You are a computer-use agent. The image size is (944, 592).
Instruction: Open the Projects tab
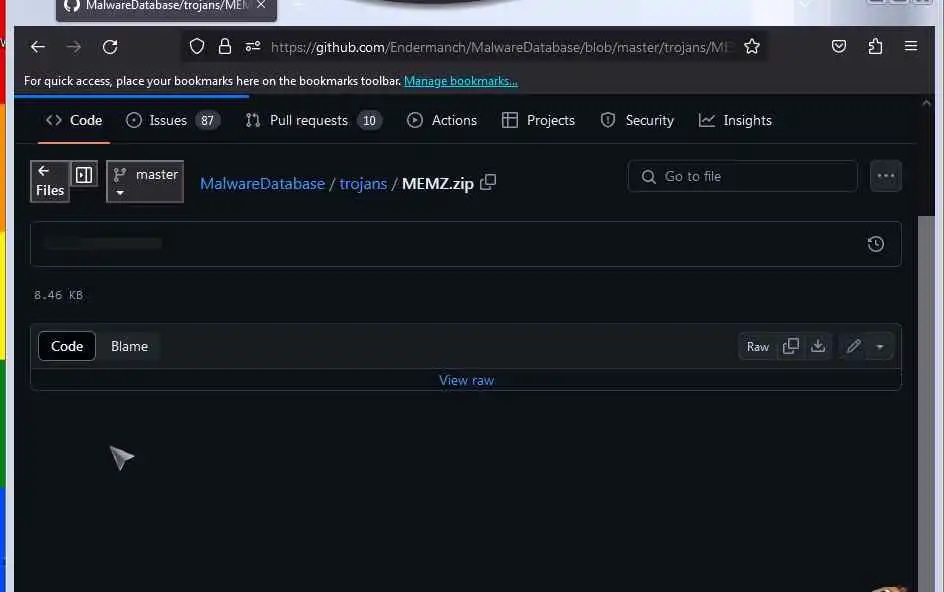538,120
